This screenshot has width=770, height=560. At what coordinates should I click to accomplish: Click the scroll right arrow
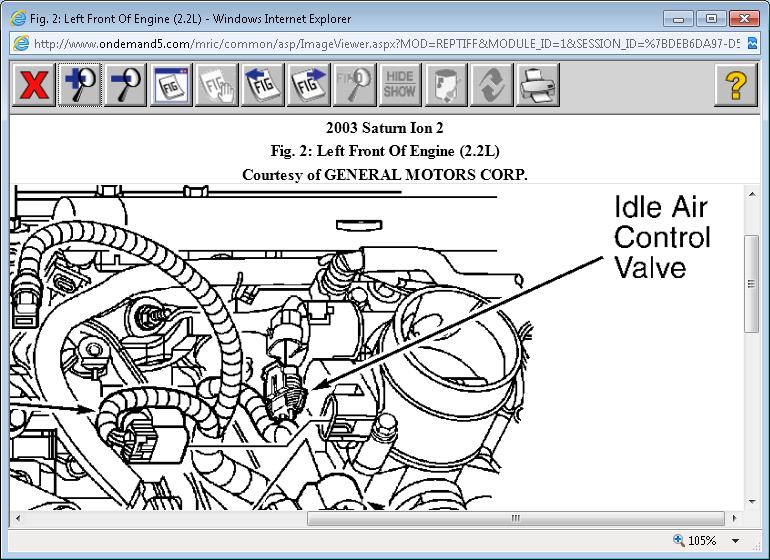735,519
